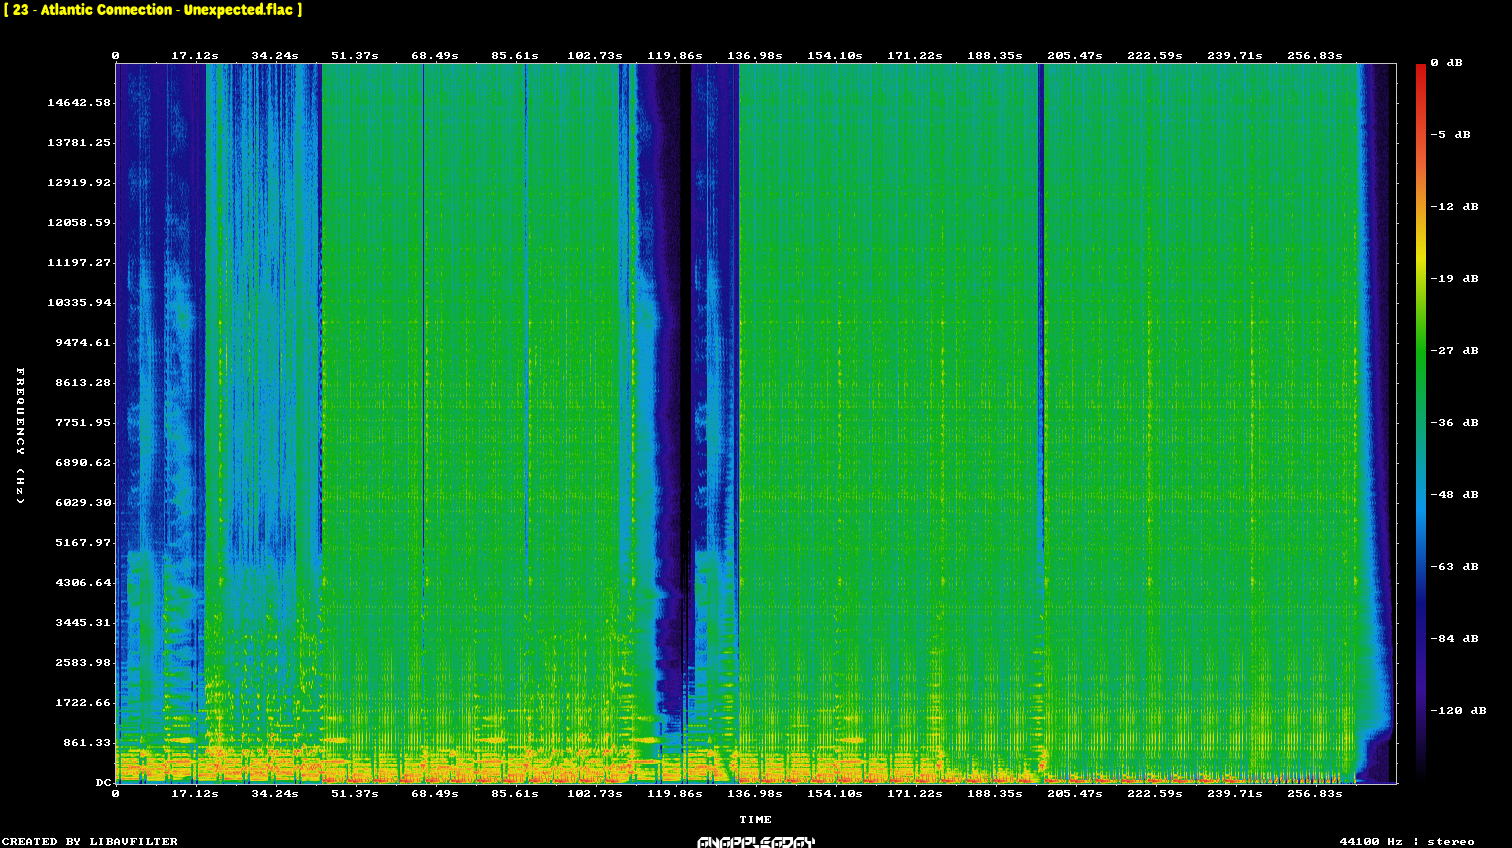The height and width of the screenshot is (848, 1512).
Task: Click the 14642.58 Hz frequency label
Action: click(79, 103)
